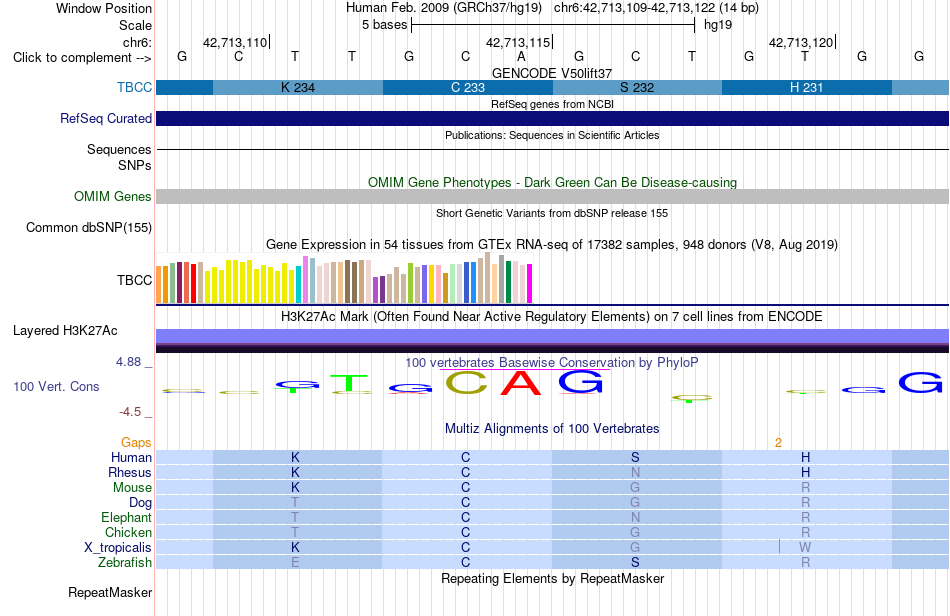Viewport: 950px width, 616px height.
Task: Open the GTEx Gene Expression track title
Action: [x=552, y=245]
